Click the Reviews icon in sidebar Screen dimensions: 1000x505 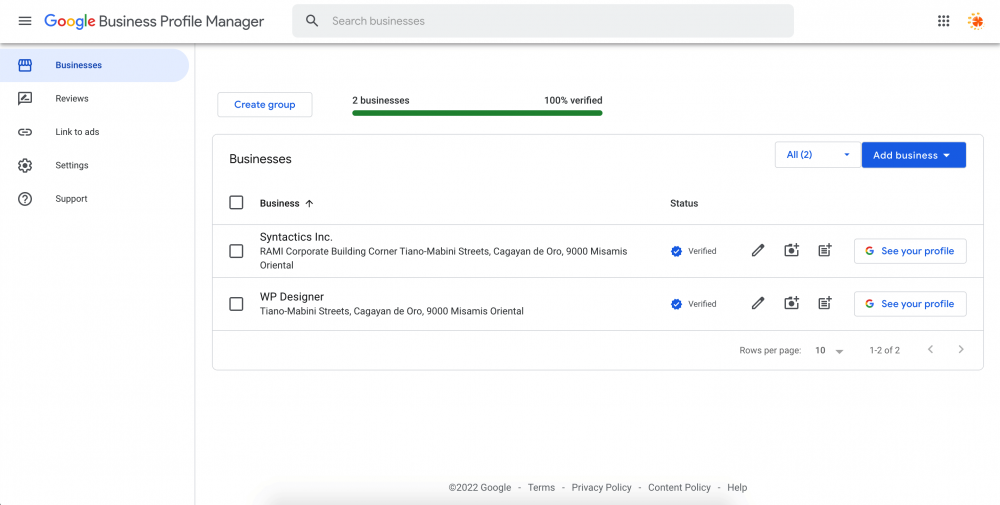25,99
